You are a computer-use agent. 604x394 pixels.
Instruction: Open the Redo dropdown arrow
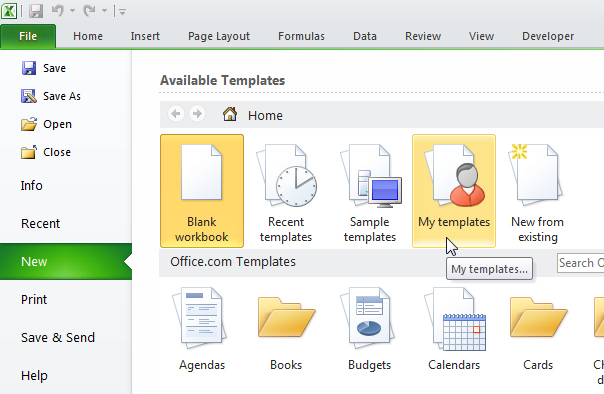point(104,11)
